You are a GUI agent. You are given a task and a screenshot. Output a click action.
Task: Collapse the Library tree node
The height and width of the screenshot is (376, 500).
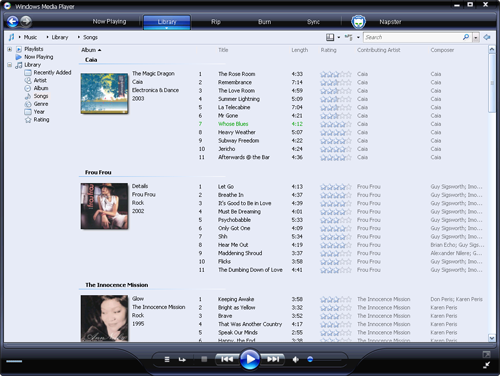coord(10,65)
